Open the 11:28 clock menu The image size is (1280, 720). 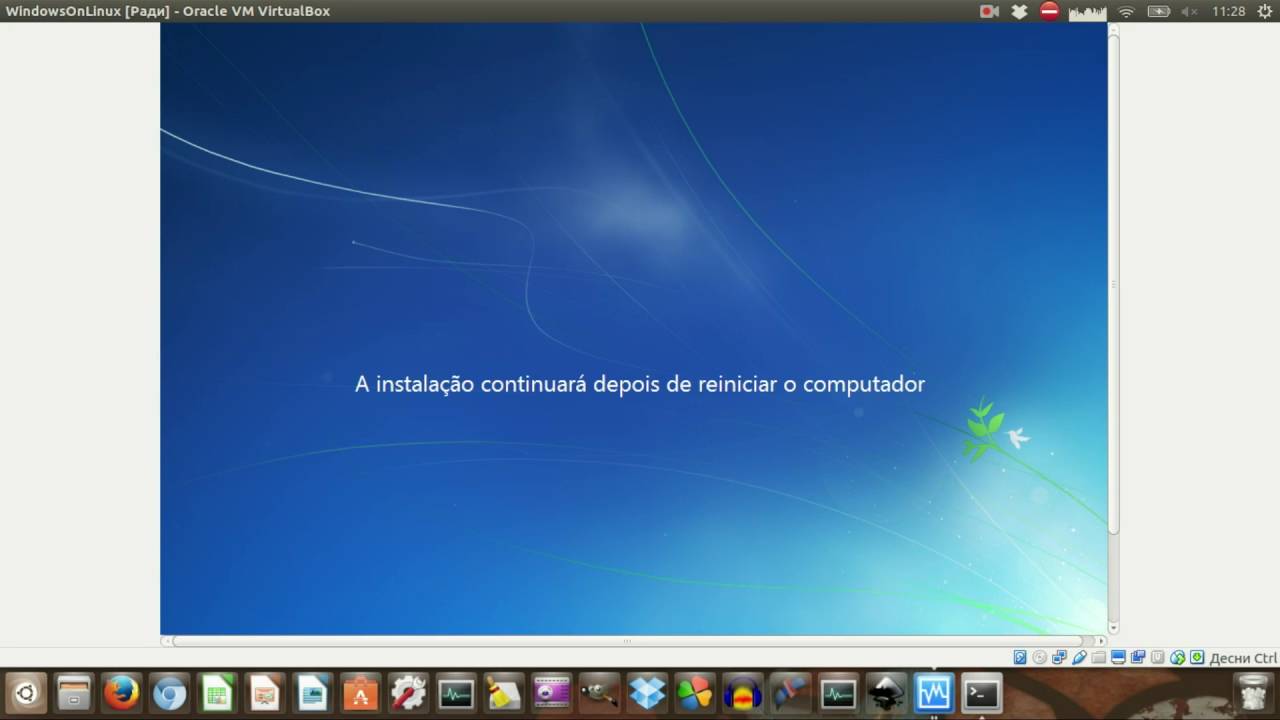click(x=1228, y=11)
